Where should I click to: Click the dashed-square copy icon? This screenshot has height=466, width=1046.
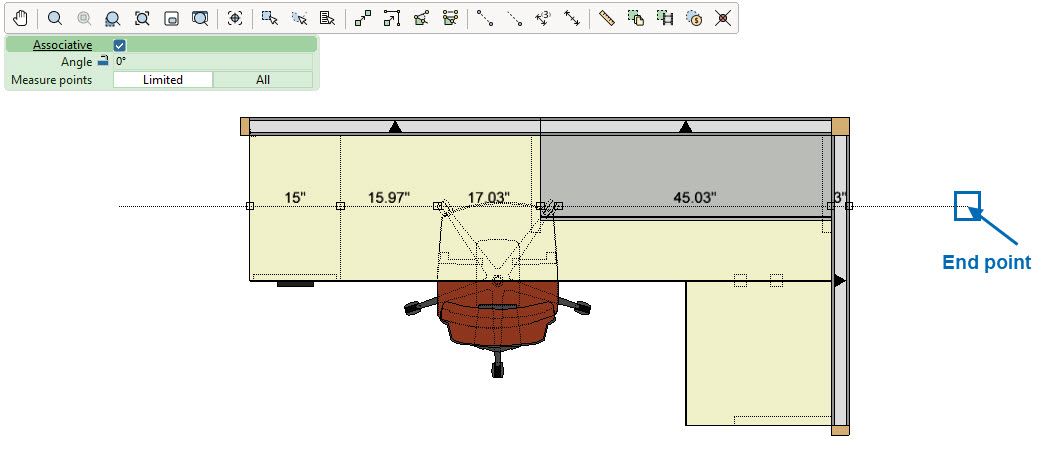636,18
